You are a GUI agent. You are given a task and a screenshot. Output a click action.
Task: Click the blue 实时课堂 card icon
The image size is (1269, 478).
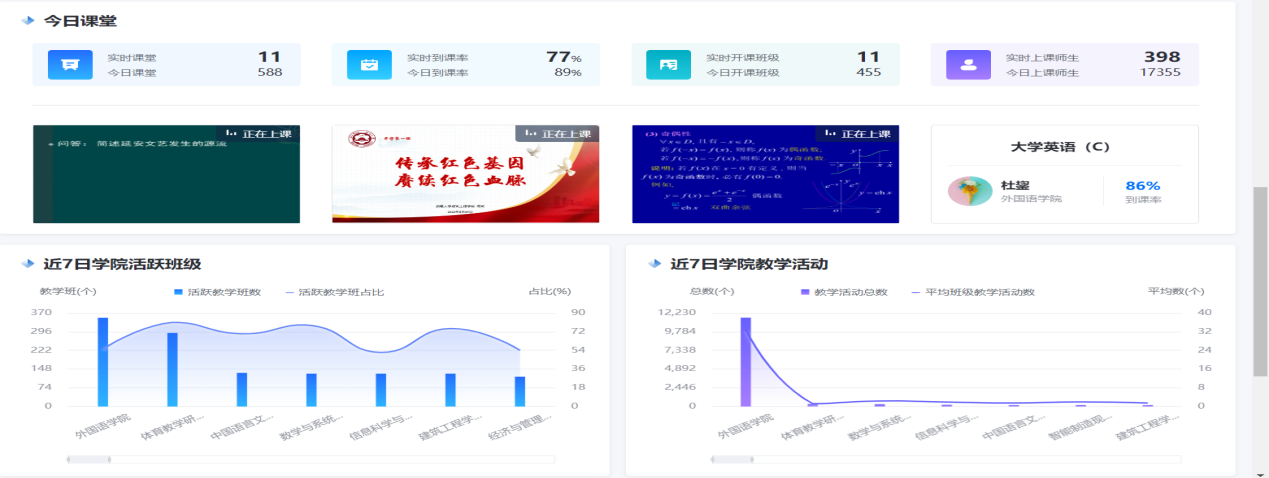(70, 65)
